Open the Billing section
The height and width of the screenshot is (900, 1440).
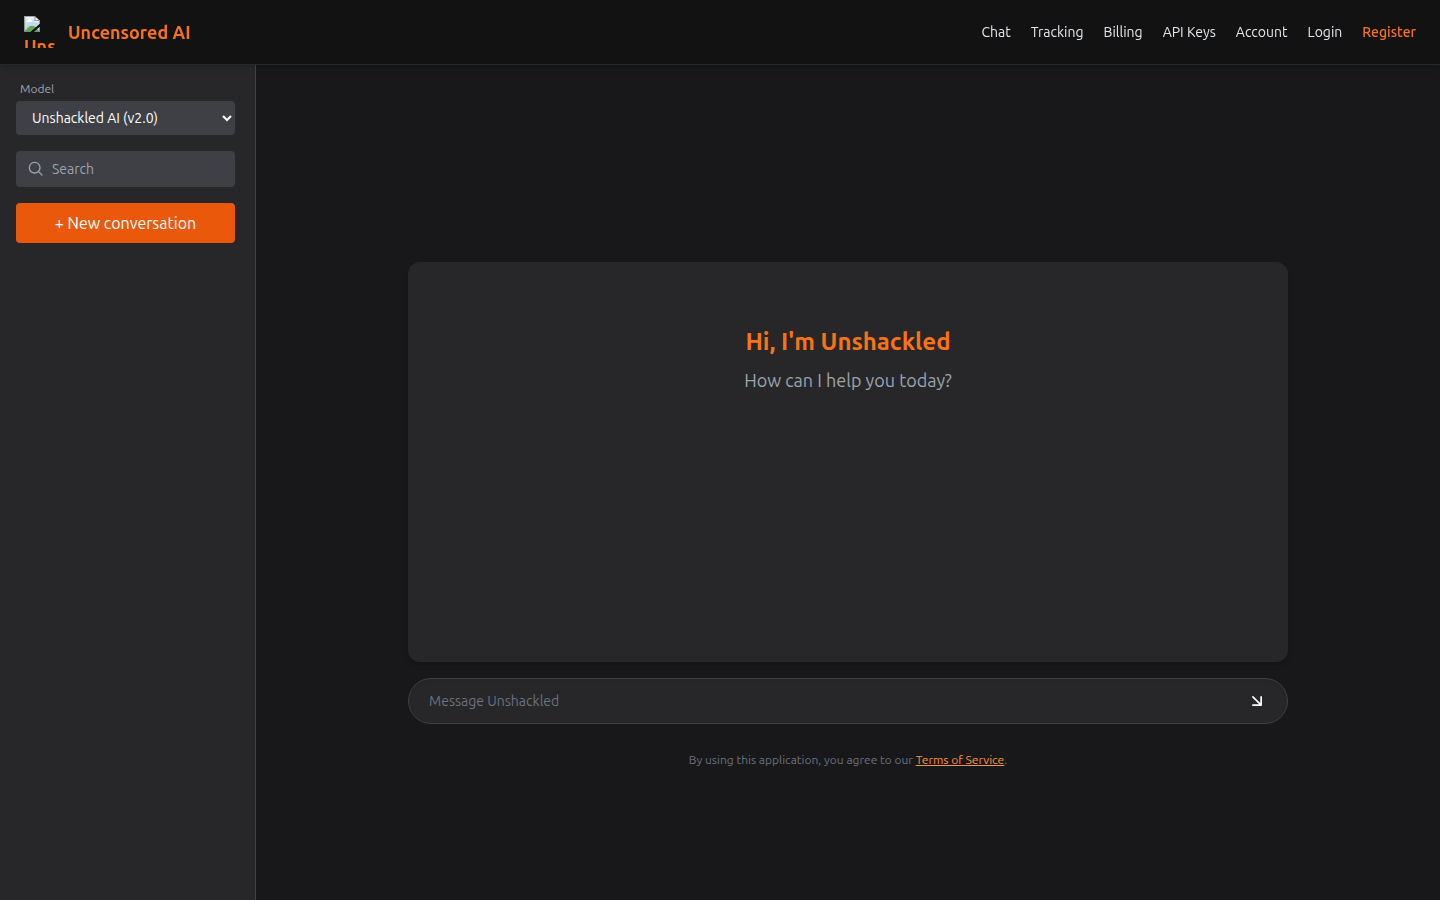1122,32
